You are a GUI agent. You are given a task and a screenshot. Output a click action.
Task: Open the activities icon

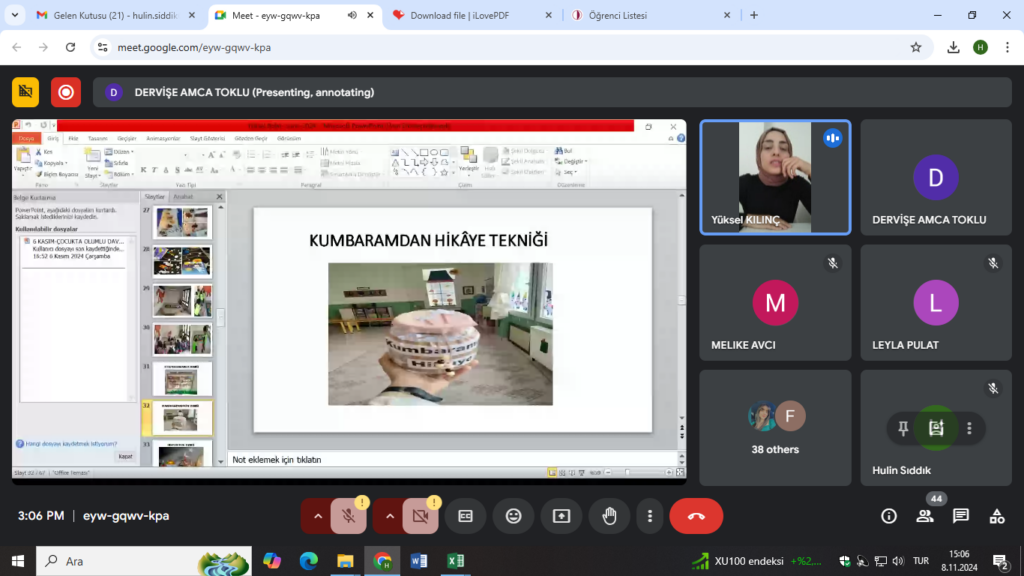pos(997,516)
